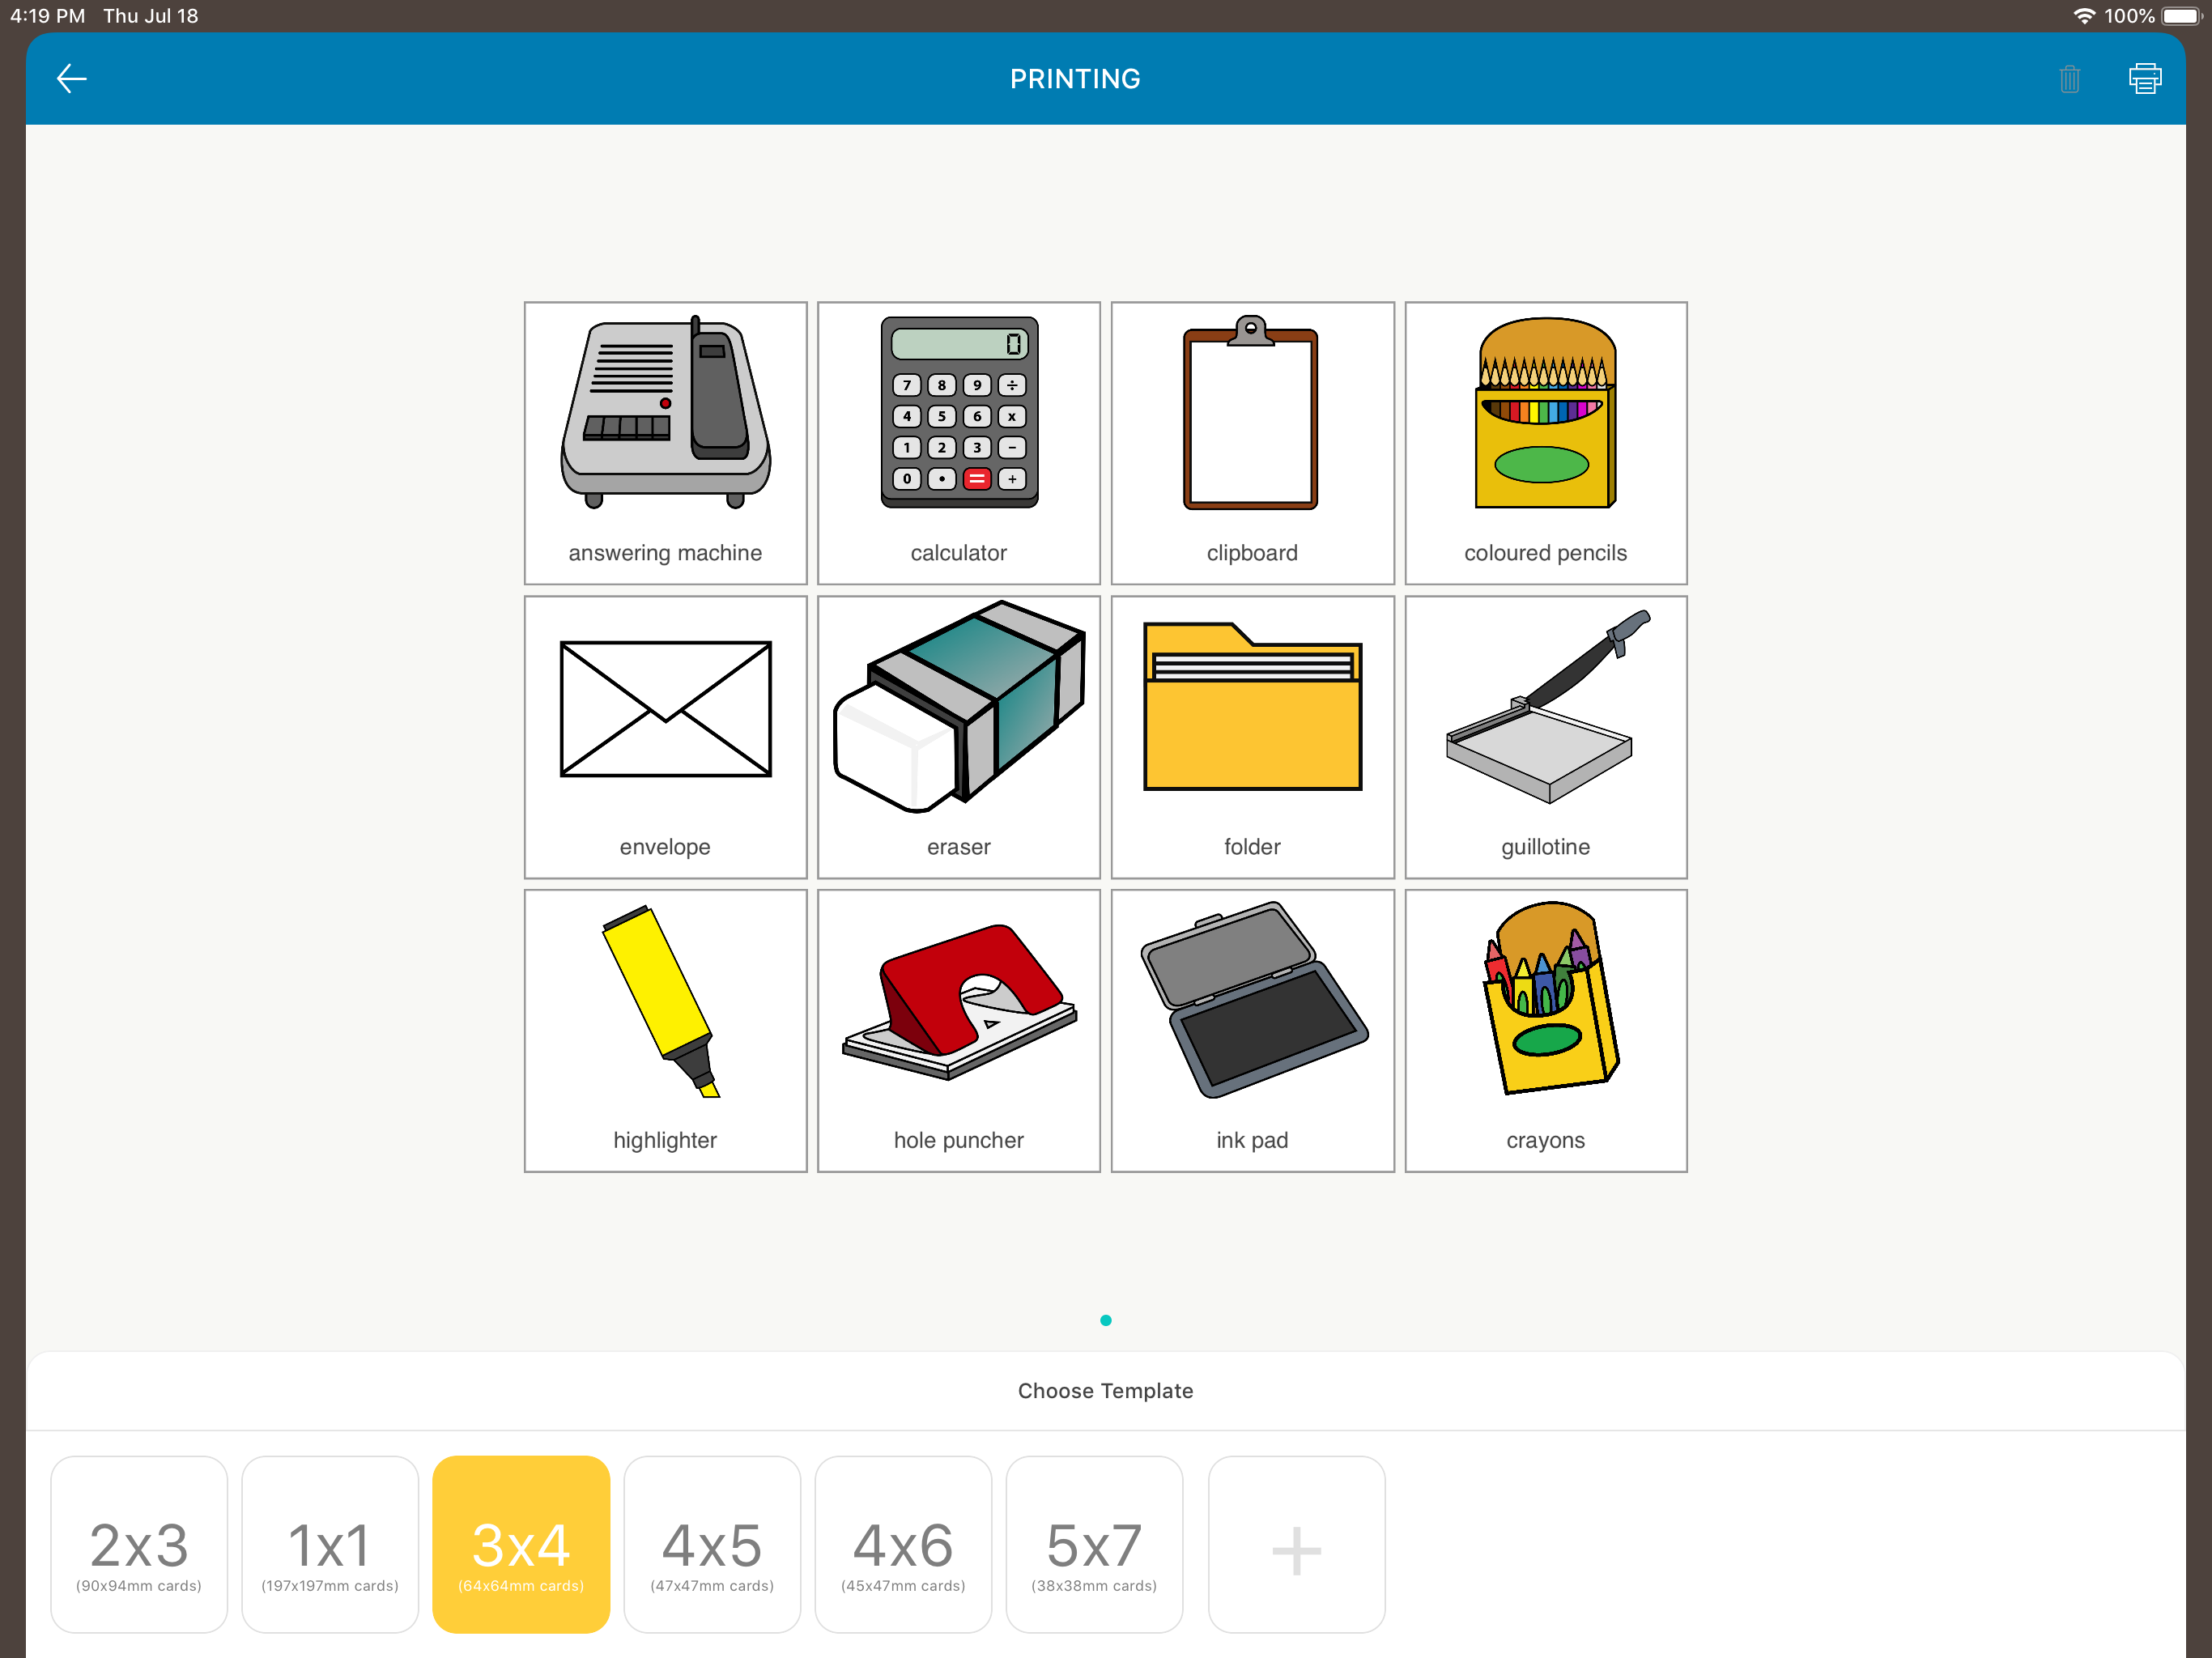Select the envelope card
This screenshot has height=1658, width=2212.
click(x=665, y=736)
